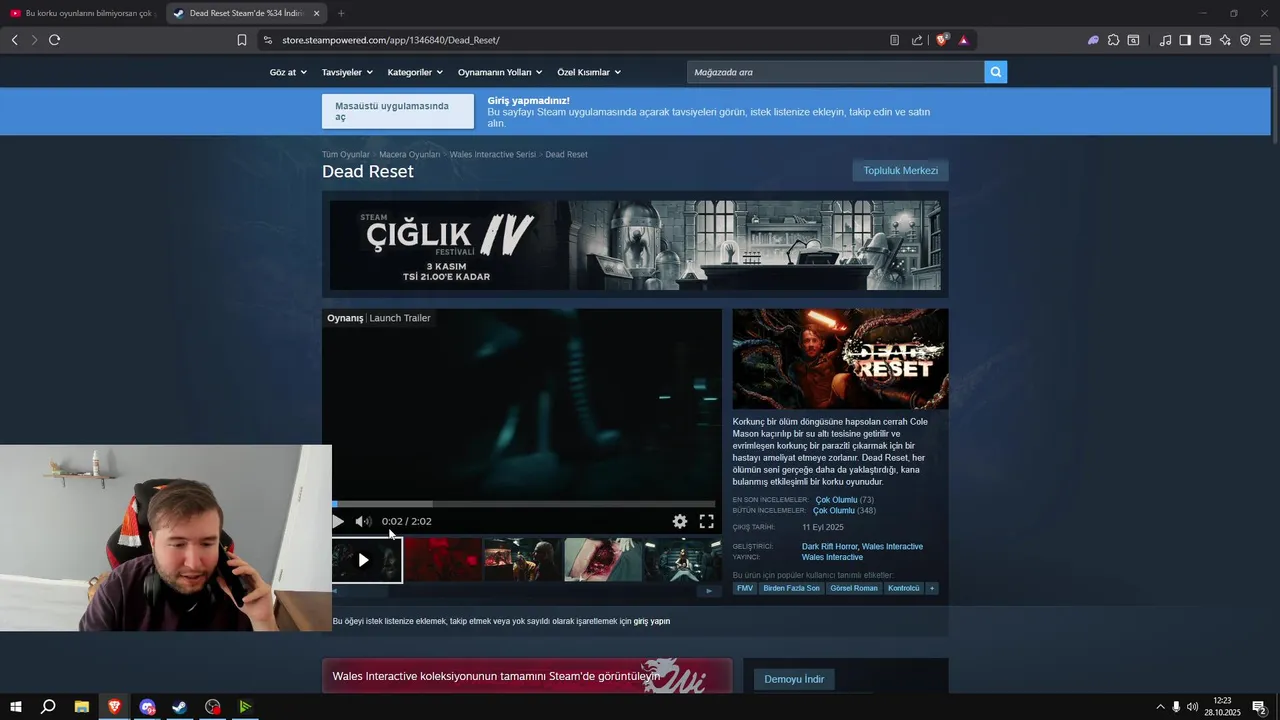Open Brave Rewards triangle icon
The image size is (1280, 720).
point(963,40)
